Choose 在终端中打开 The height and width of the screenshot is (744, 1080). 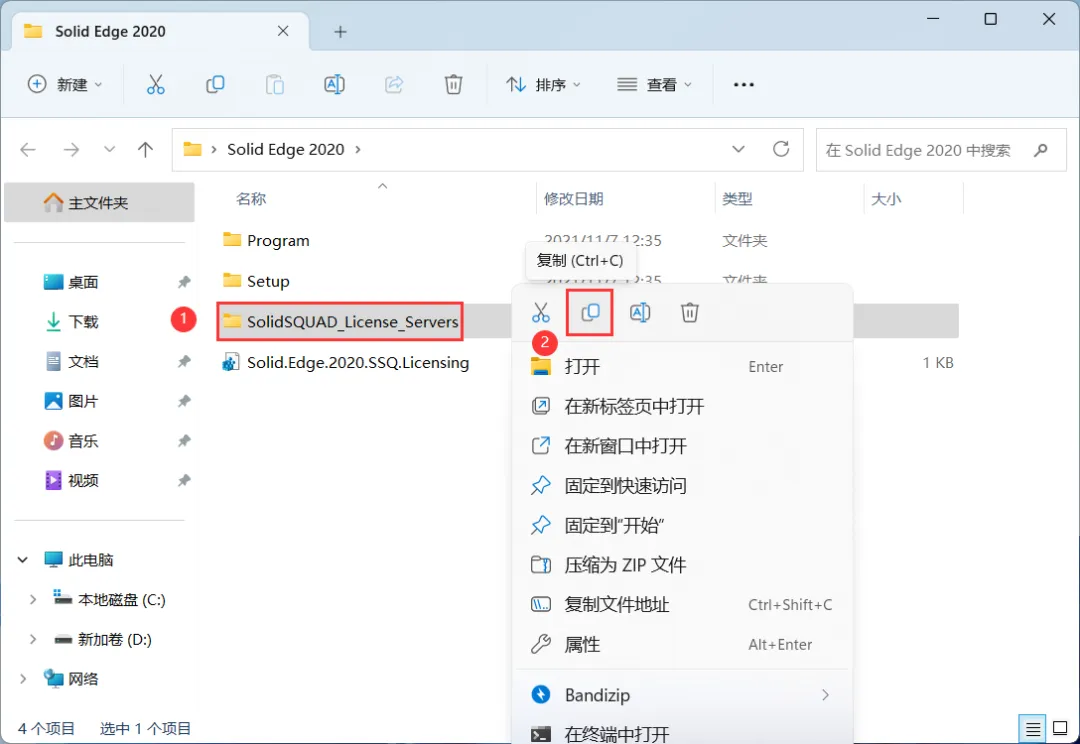coord(682,734)
